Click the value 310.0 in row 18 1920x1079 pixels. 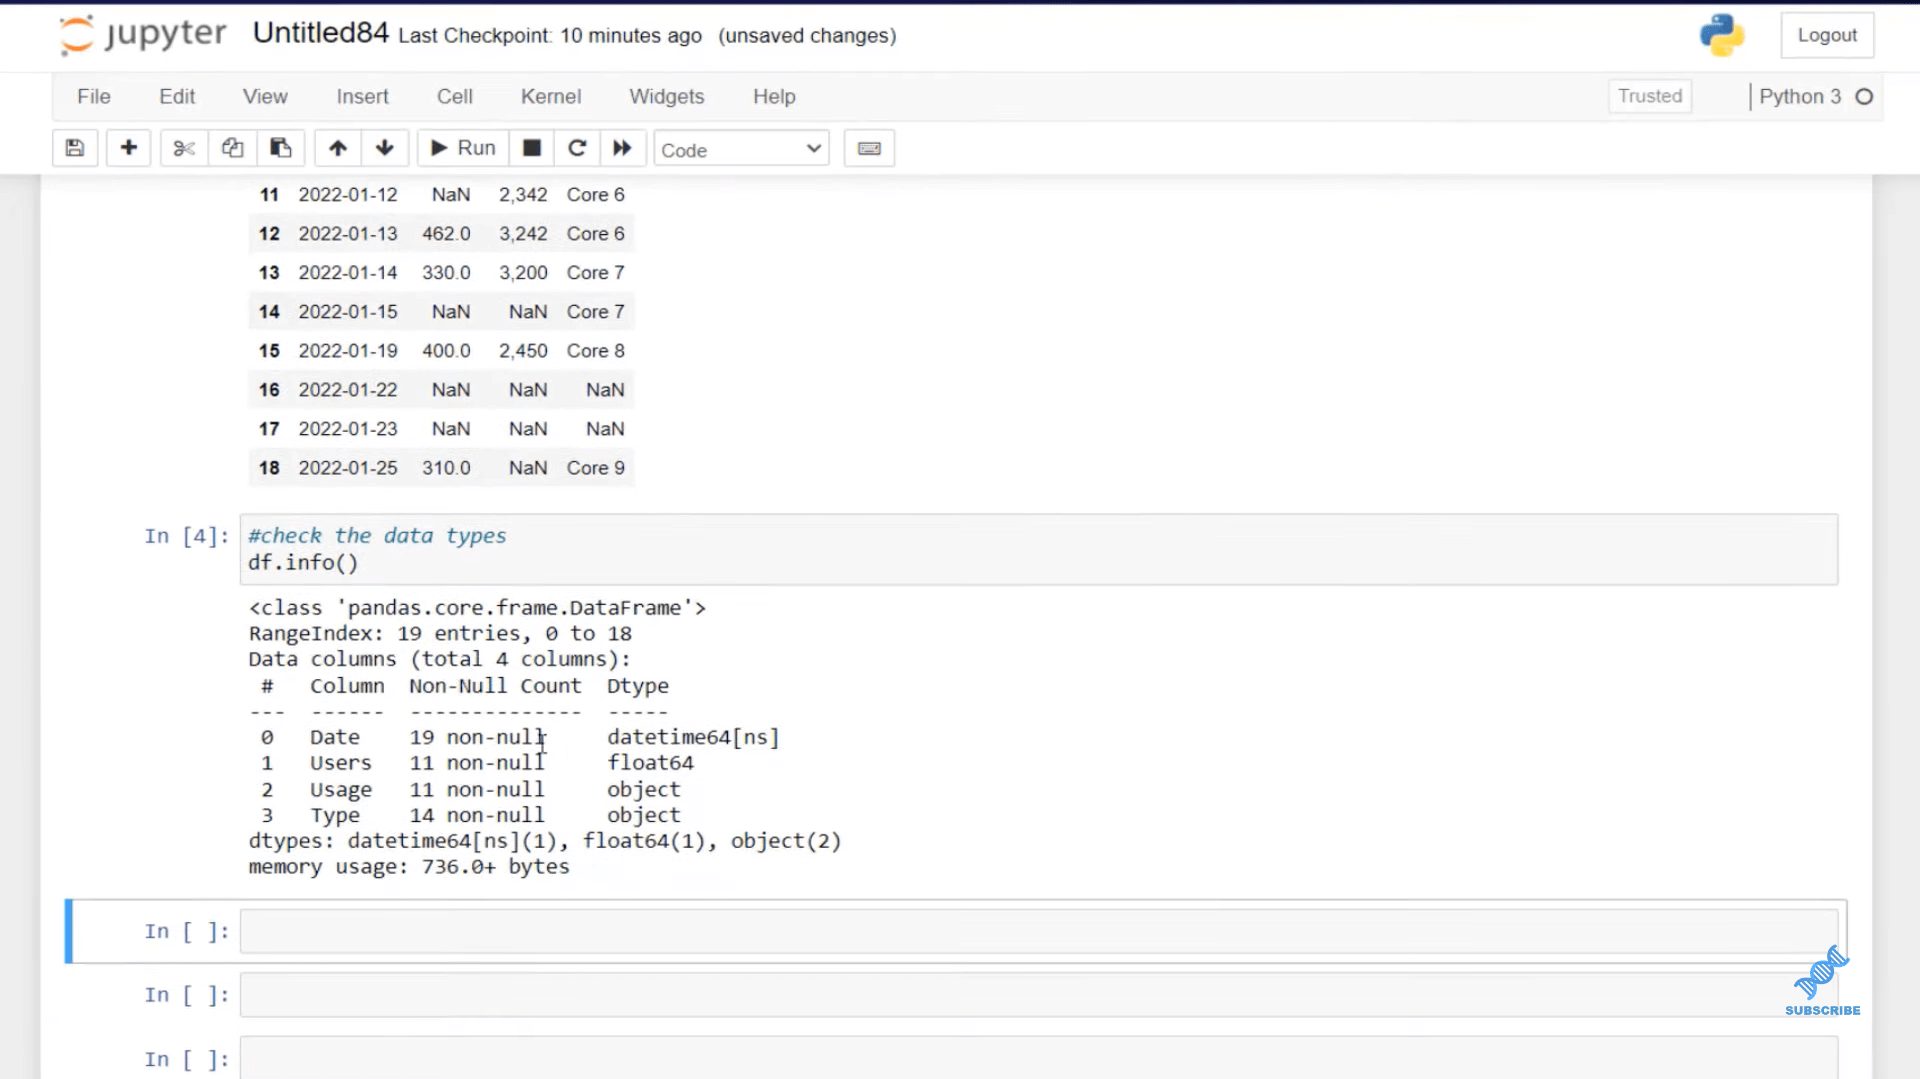(x=446, y=468)
